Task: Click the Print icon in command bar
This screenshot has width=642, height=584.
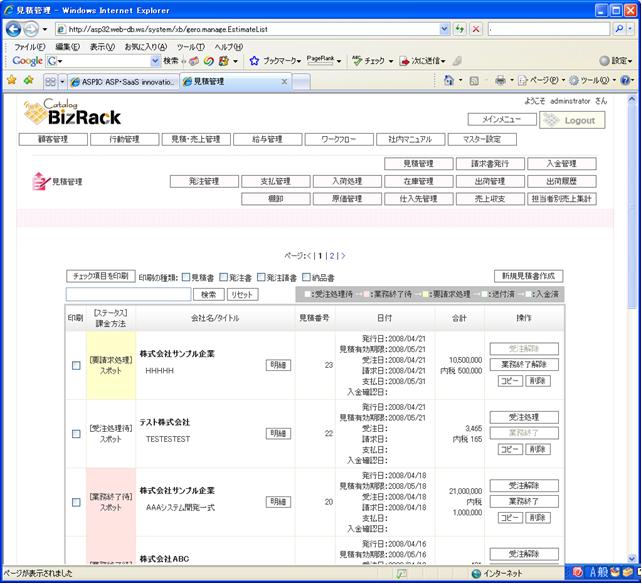Action: point(500,81)
